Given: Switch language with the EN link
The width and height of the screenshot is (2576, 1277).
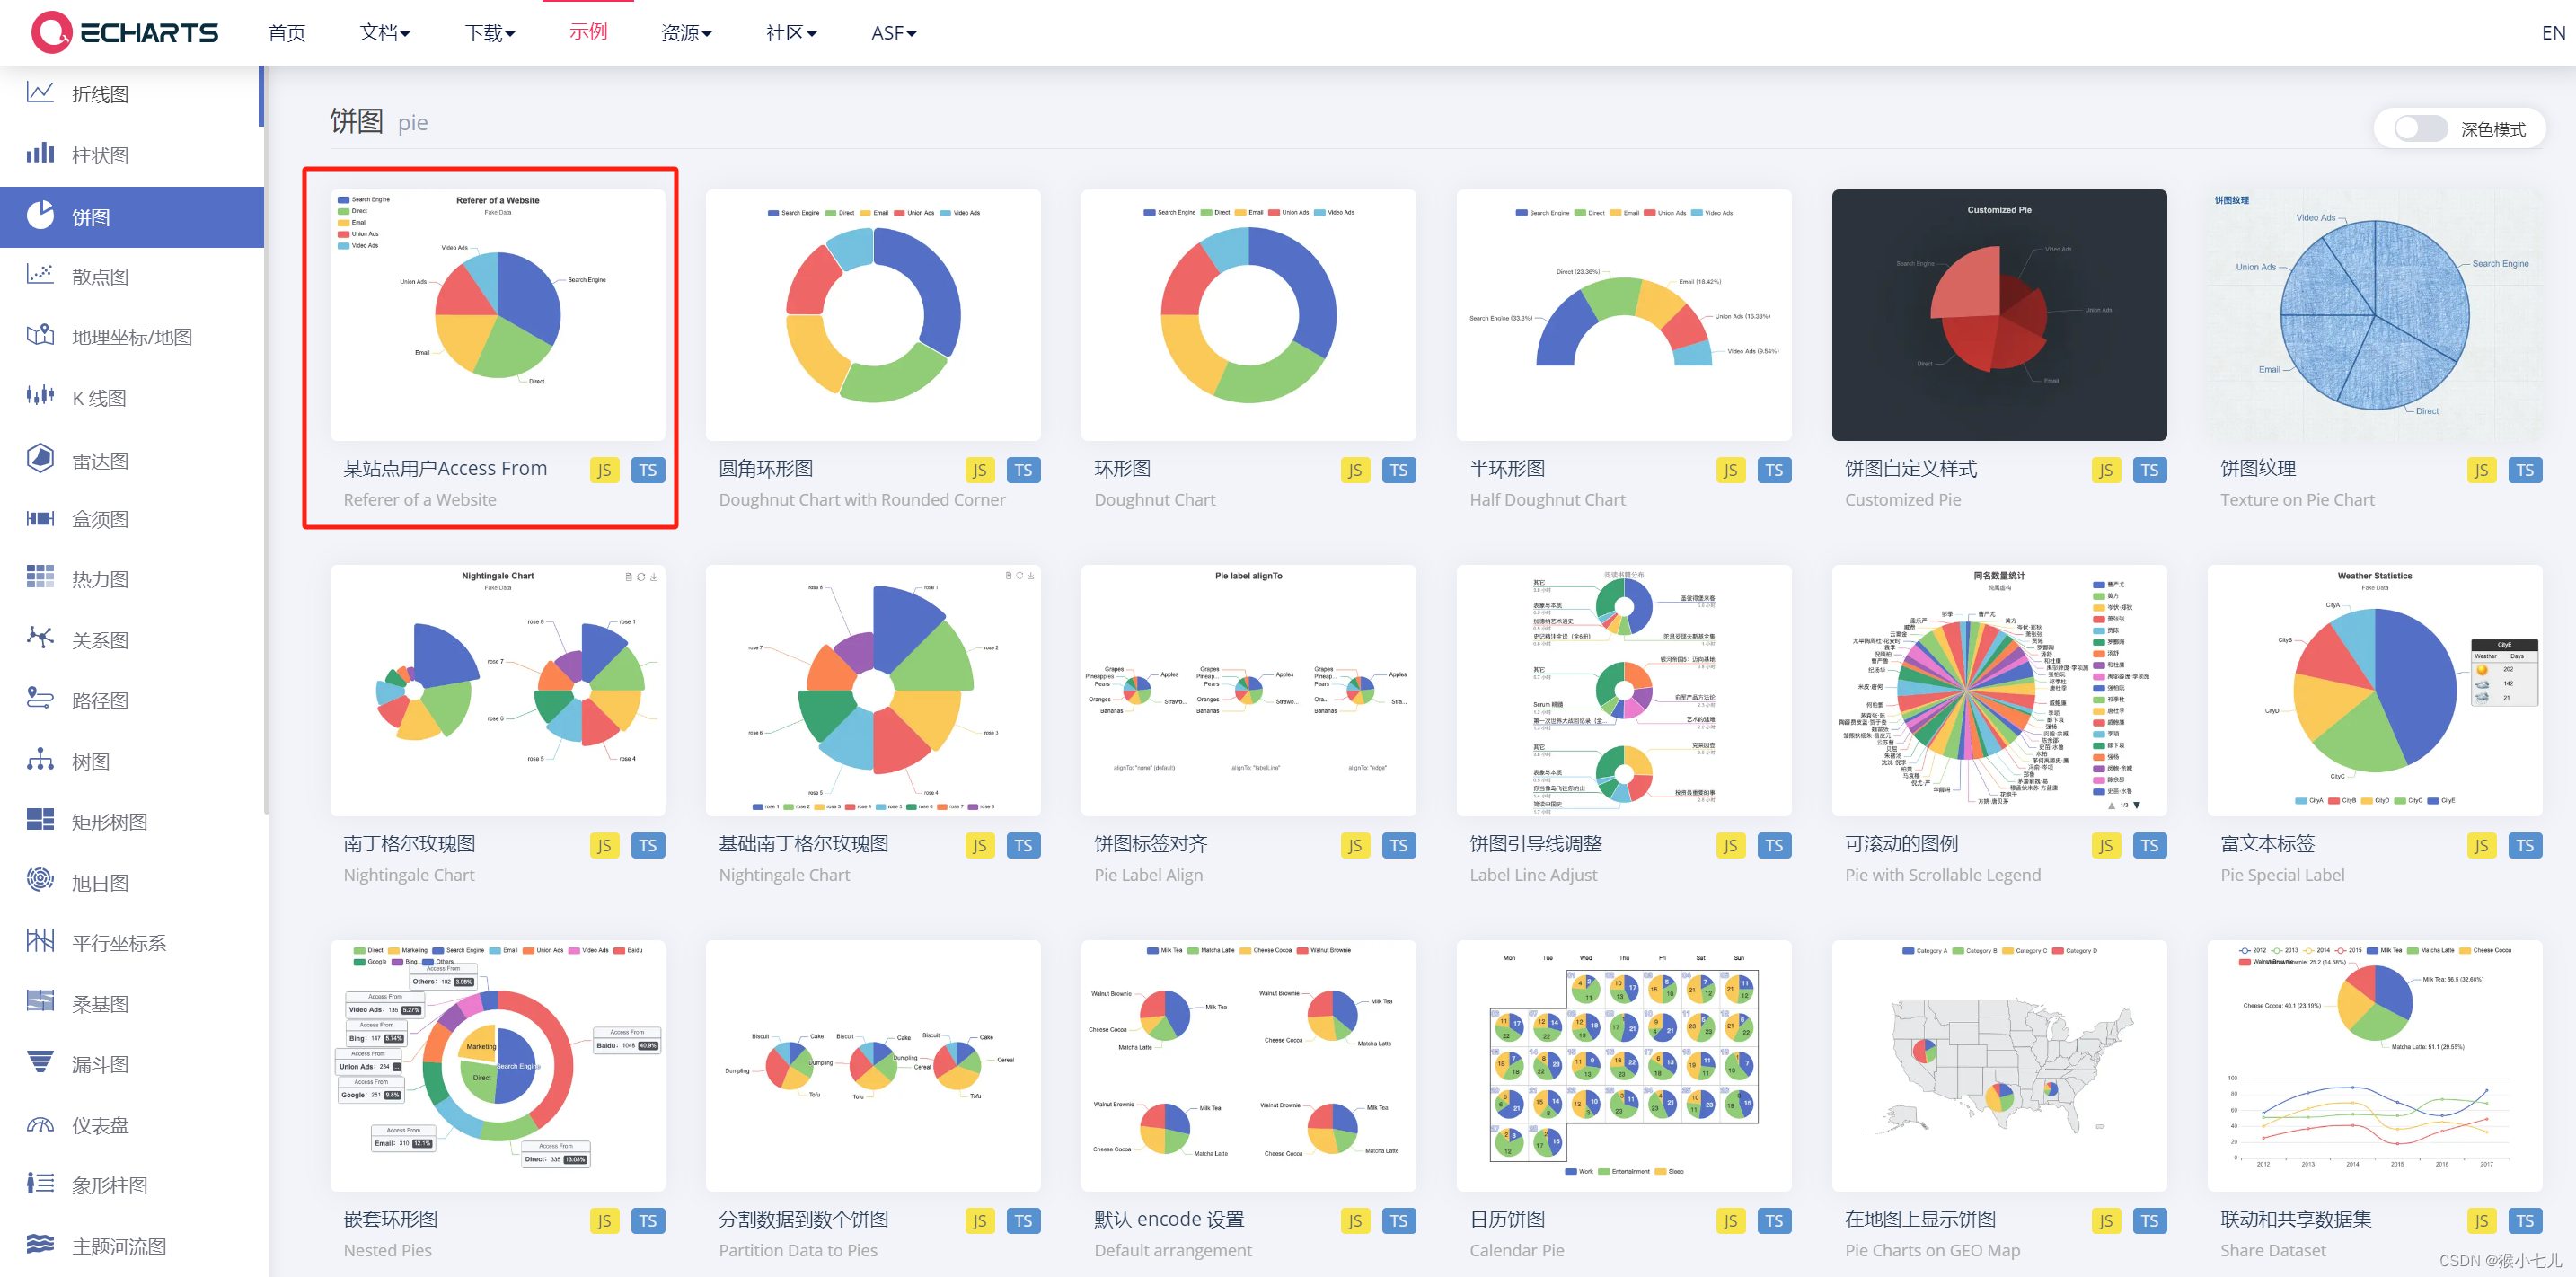Looking at the screenshot, I should tap(2553, 33).
